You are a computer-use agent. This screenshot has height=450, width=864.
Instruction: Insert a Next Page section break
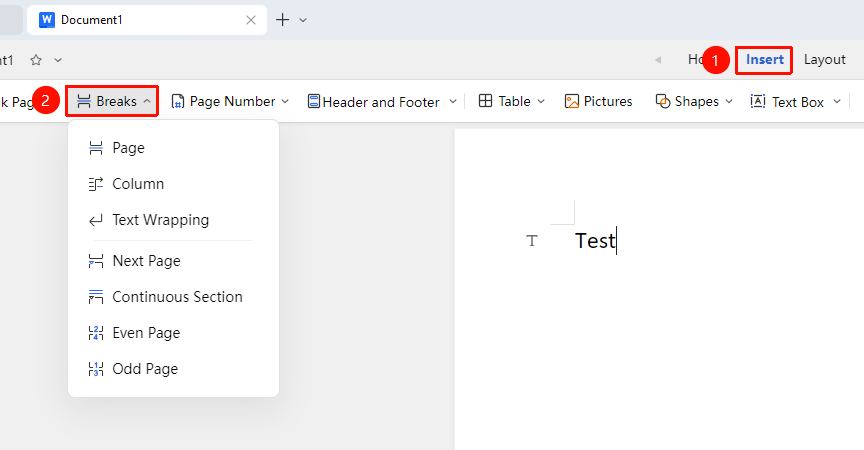(x=173, y=261)
